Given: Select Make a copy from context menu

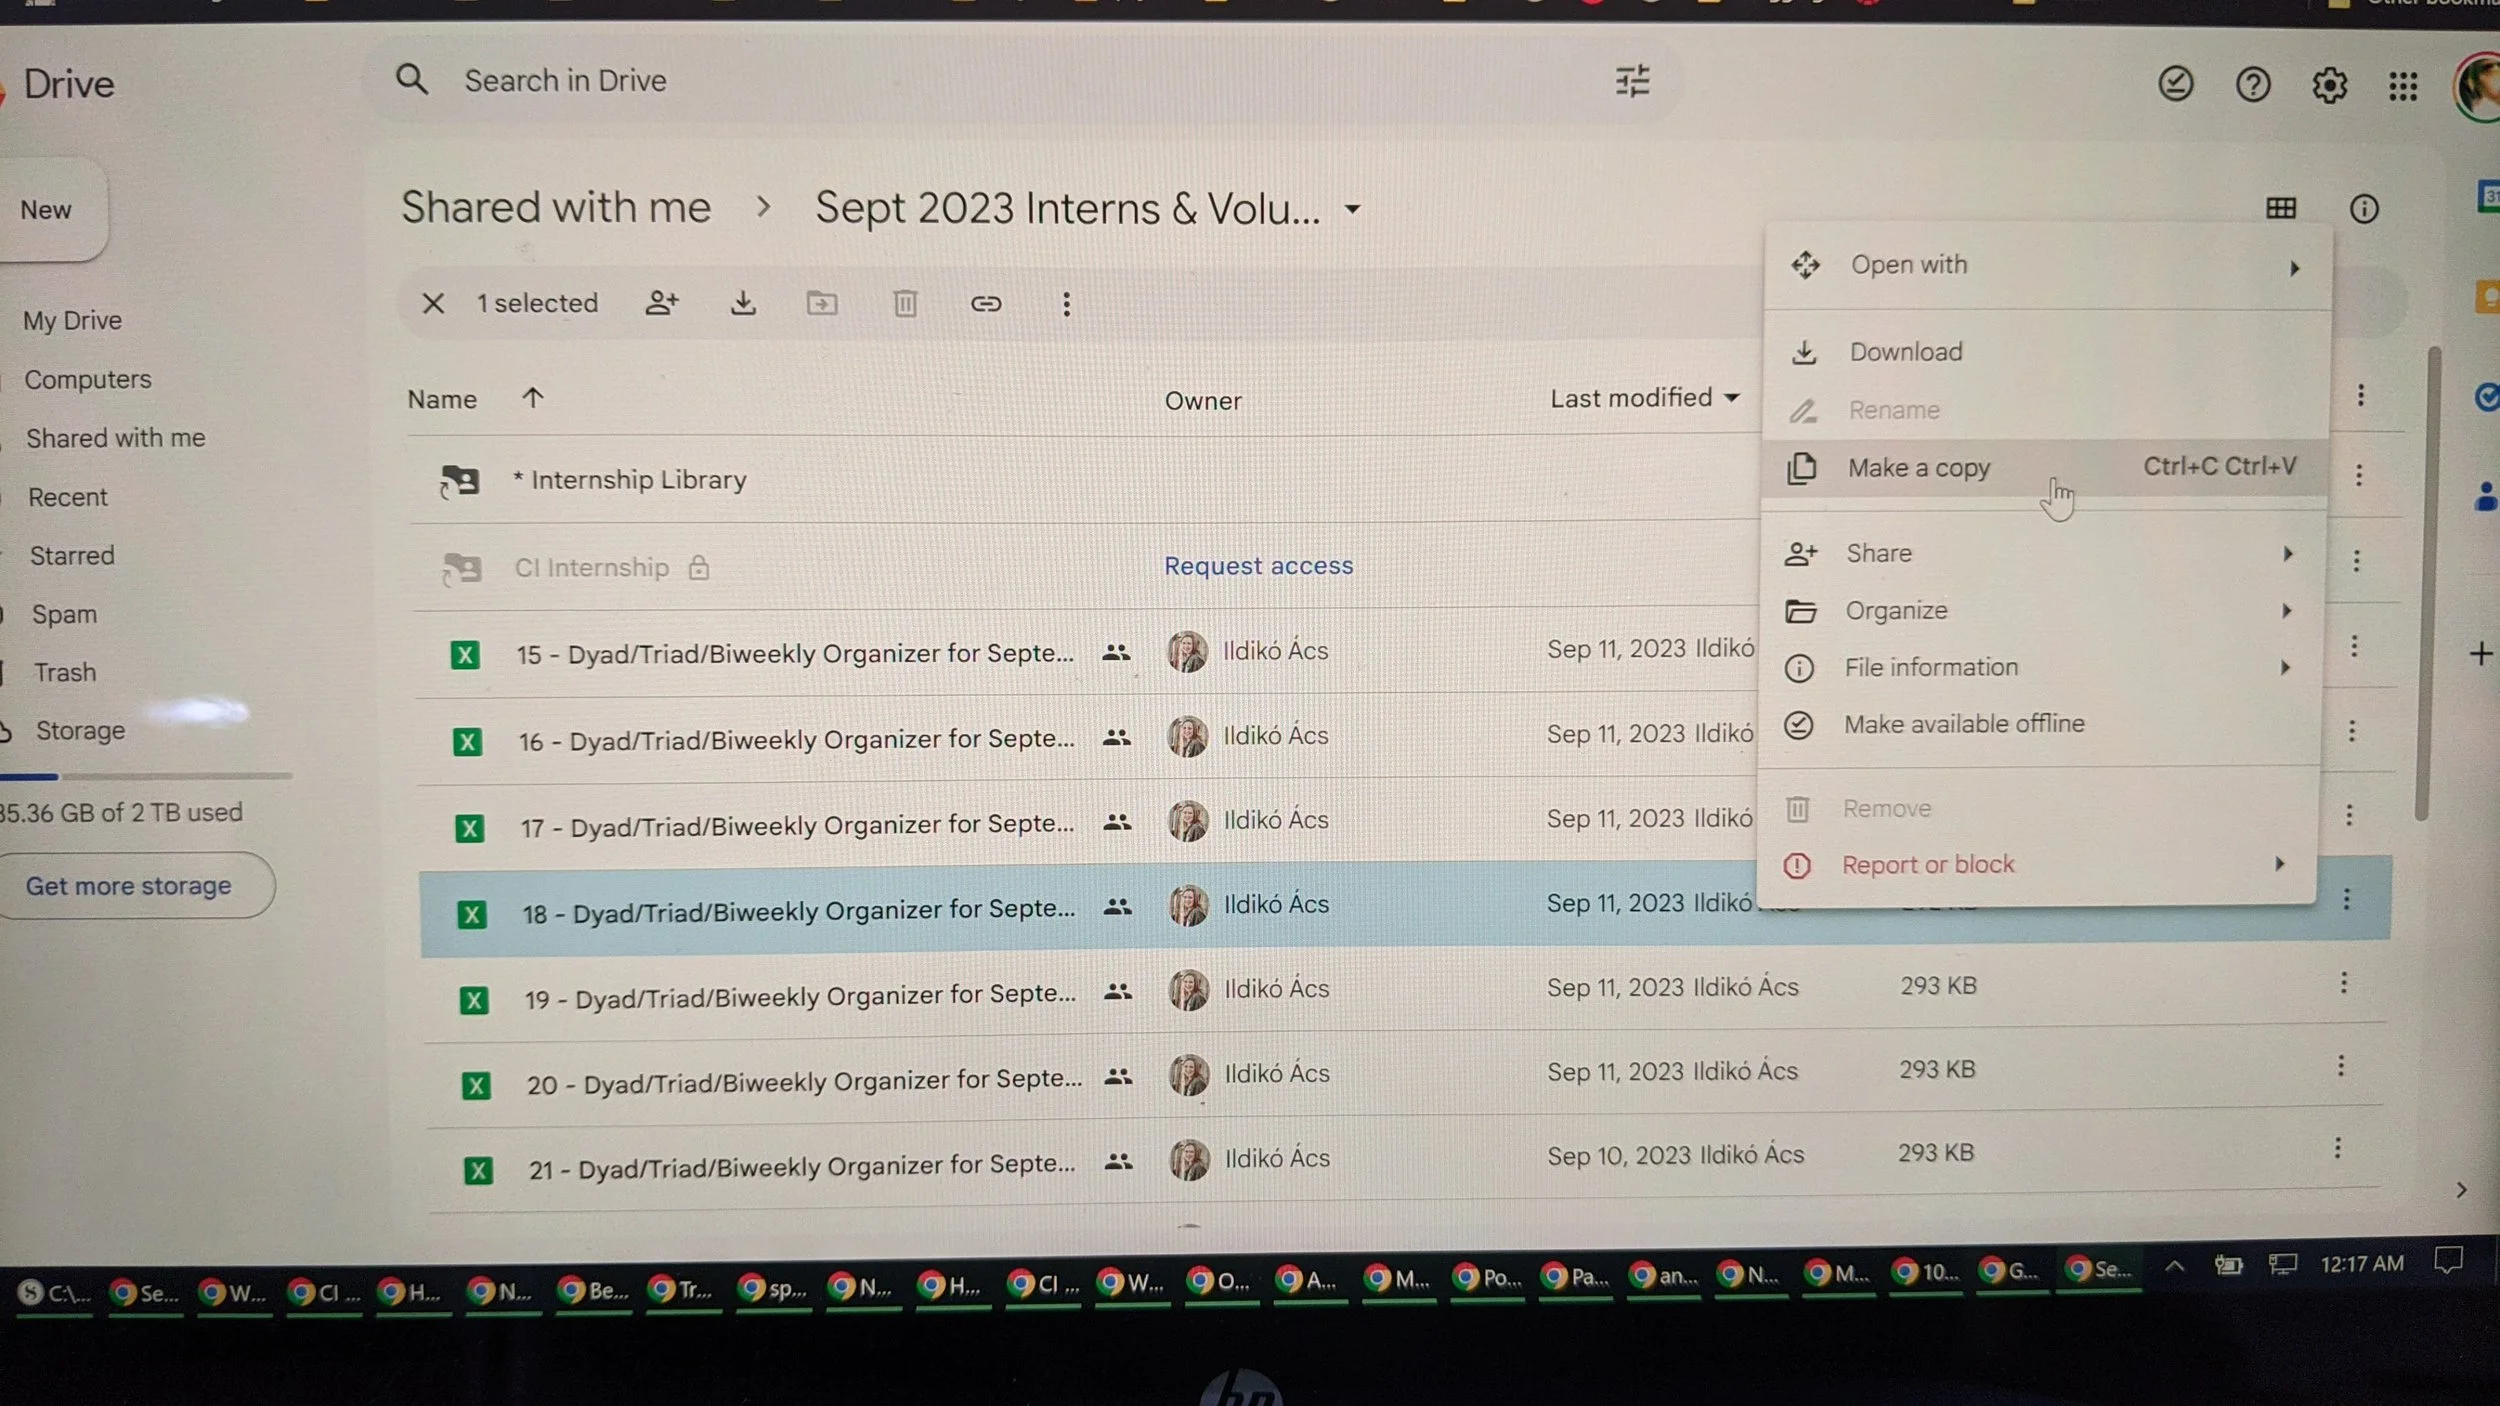Looking at the screenshot, I should point(1918,468).
